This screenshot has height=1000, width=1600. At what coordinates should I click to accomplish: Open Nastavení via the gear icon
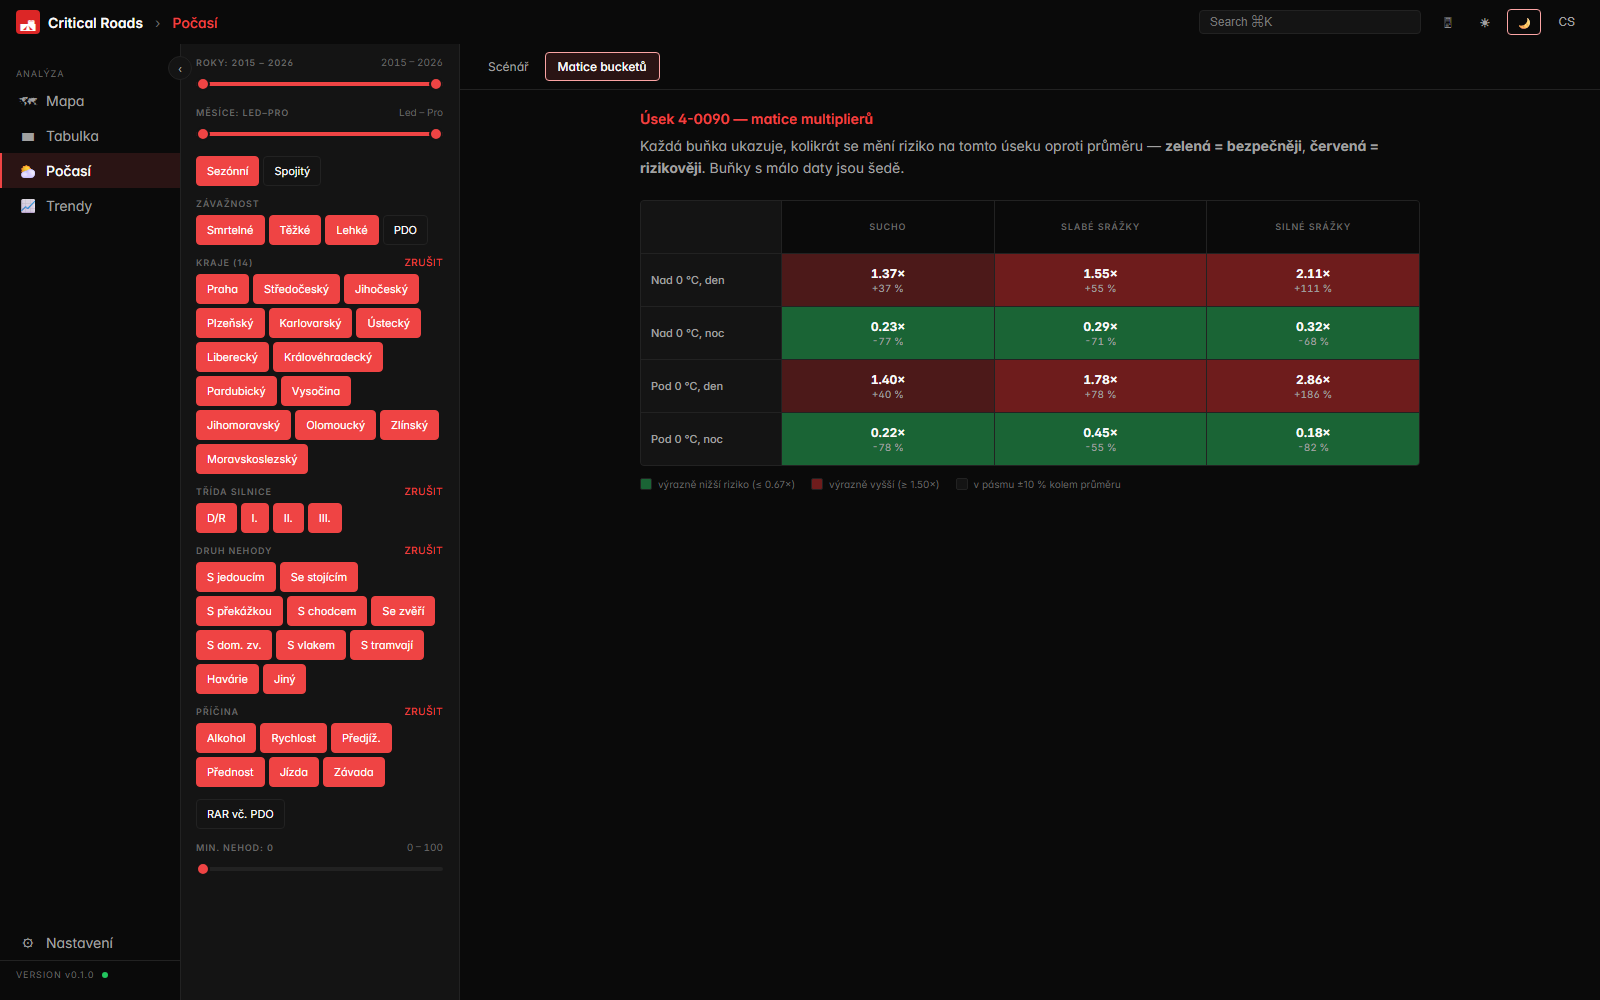tap(28, 943)
